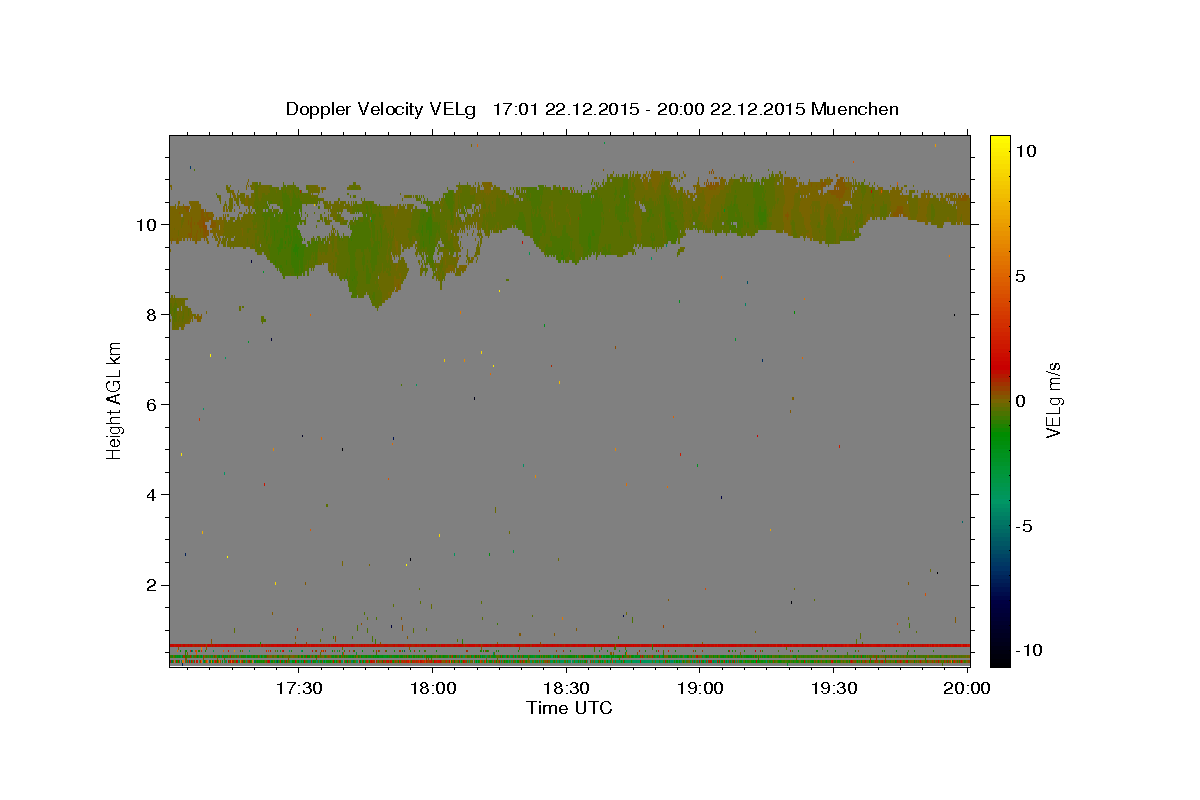1200x800 pixels.
Task: Click the 'VELg m/s' colorbar label
Action: pos(1053,399)
